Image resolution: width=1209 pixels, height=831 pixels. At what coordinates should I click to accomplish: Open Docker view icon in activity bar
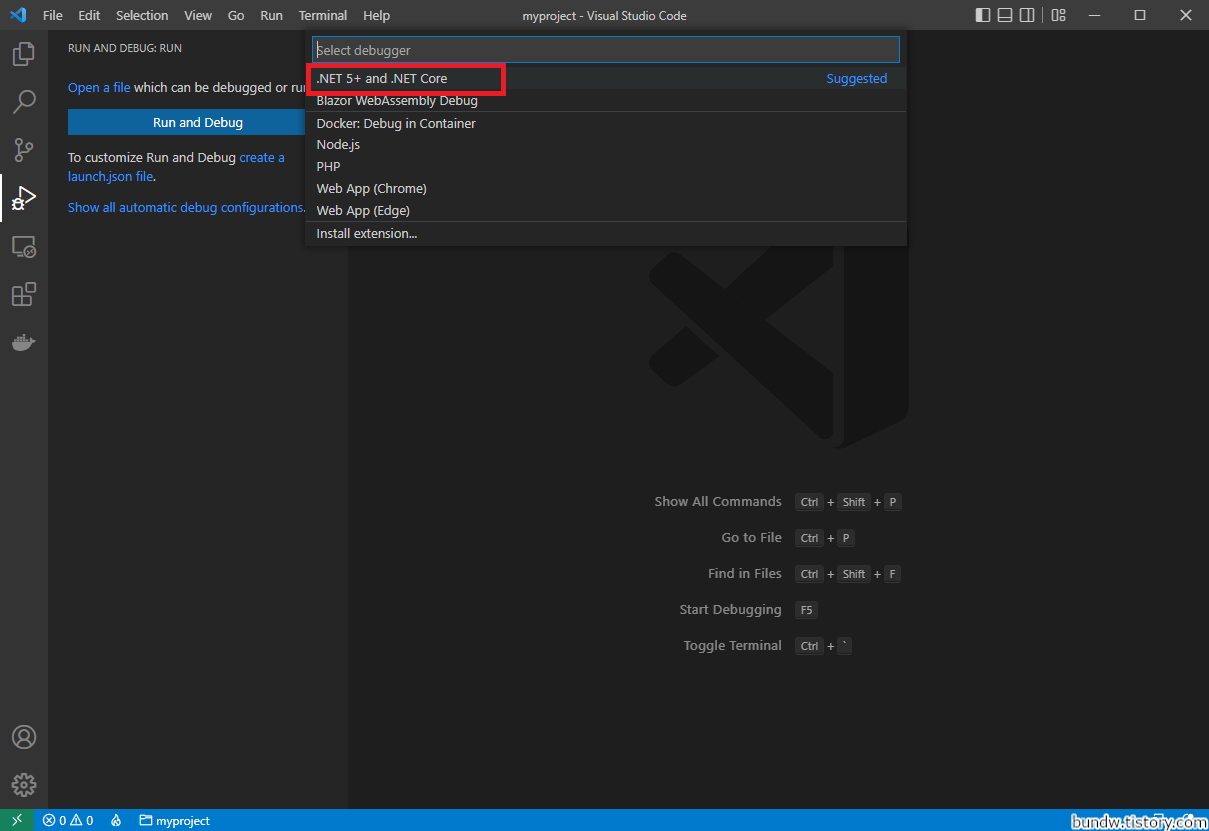tap(24, 342)
